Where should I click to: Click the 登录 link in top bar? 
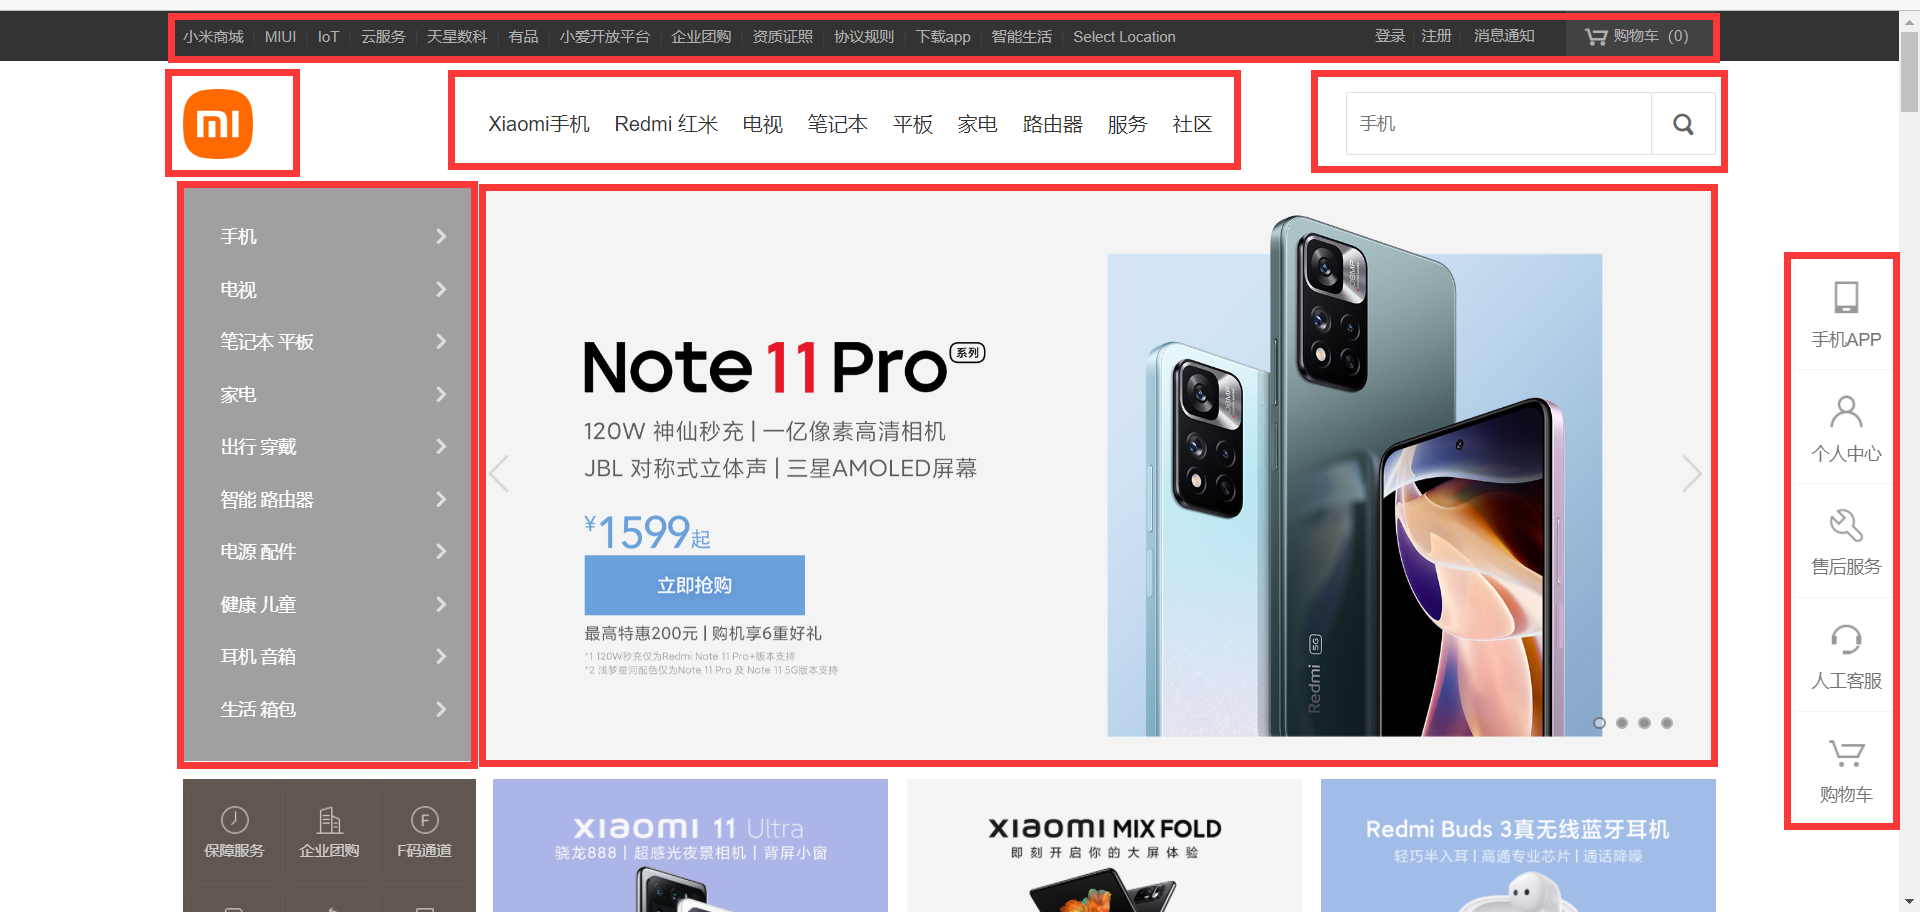pos(1390,36)
